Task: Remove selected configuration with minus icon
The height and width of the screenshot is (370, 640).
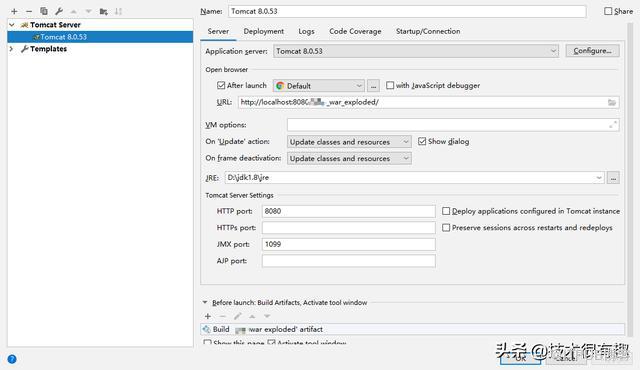Action: pyautogui.click(x=29, y=11)
